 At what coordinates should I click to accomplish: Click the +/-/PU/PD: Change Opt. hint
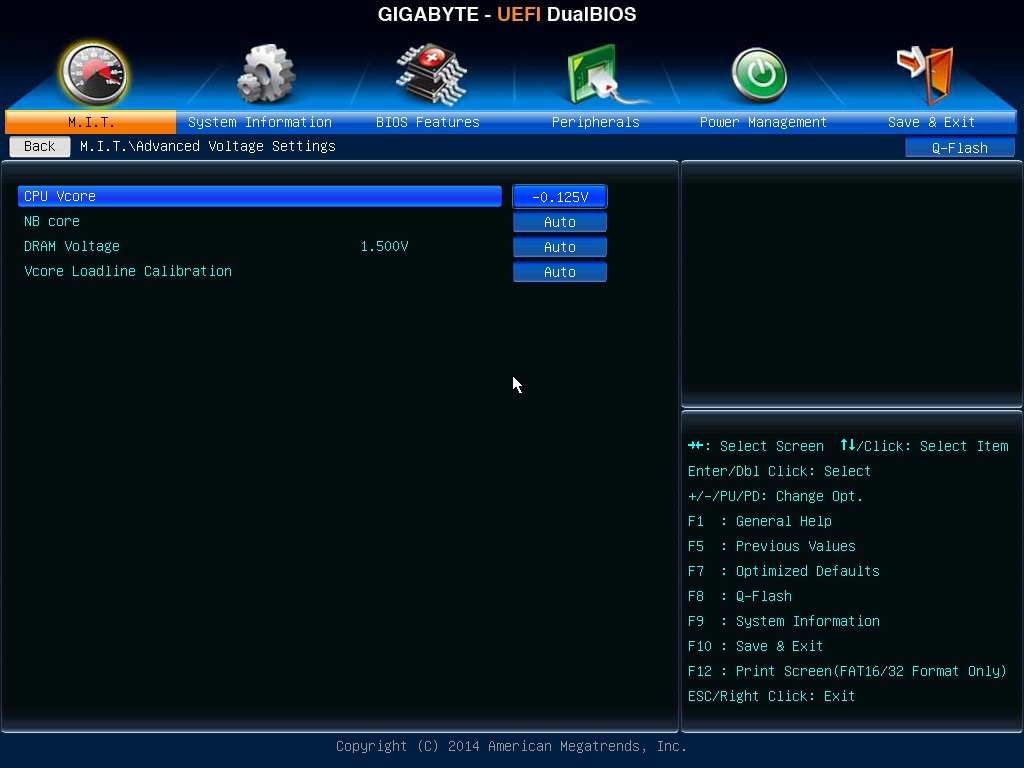[x=775, y=496]
